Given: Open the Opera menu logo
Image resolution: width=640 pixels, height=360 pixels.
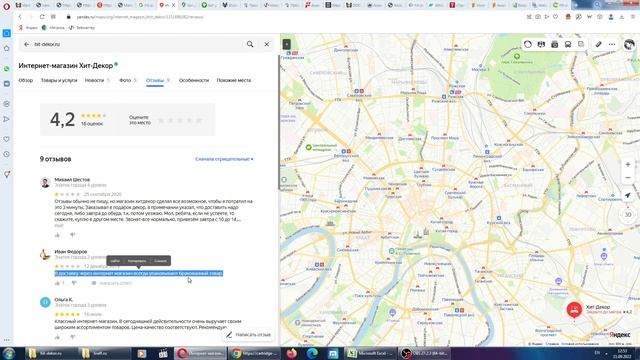Looking at the screenshot, I should 6,6.
